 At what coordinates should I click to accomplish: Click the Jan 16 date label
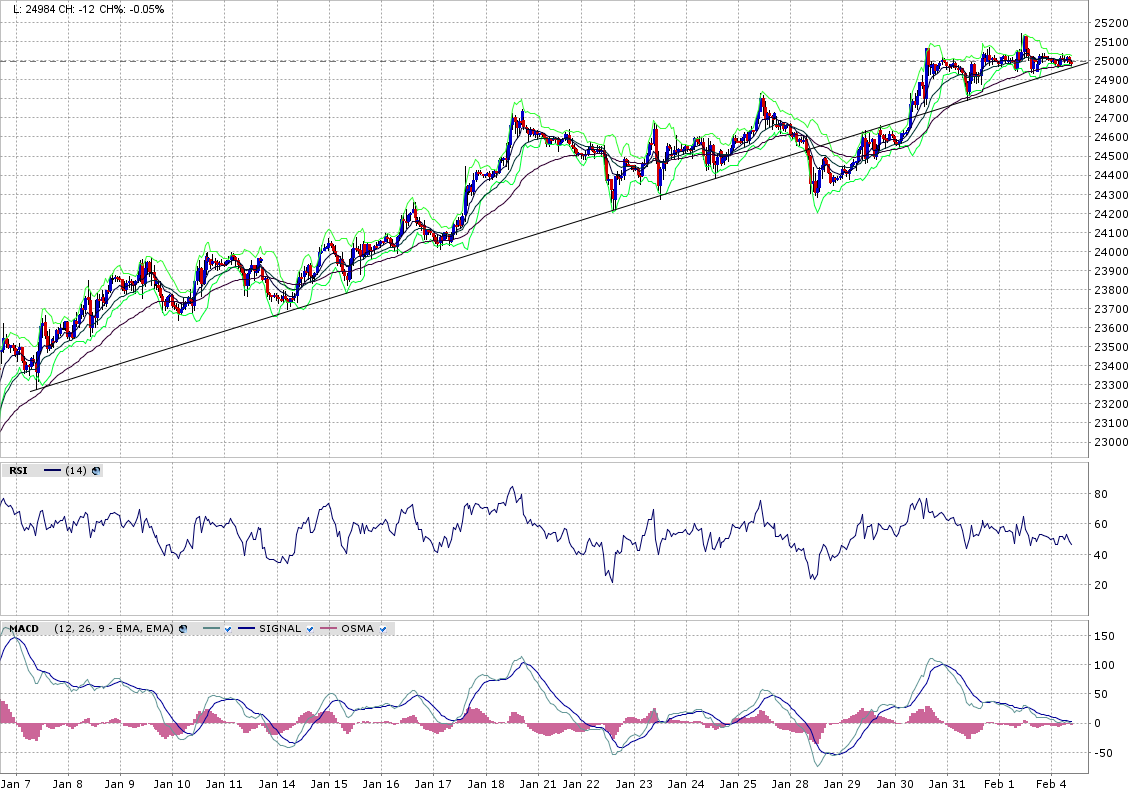[x=381, y=784]
